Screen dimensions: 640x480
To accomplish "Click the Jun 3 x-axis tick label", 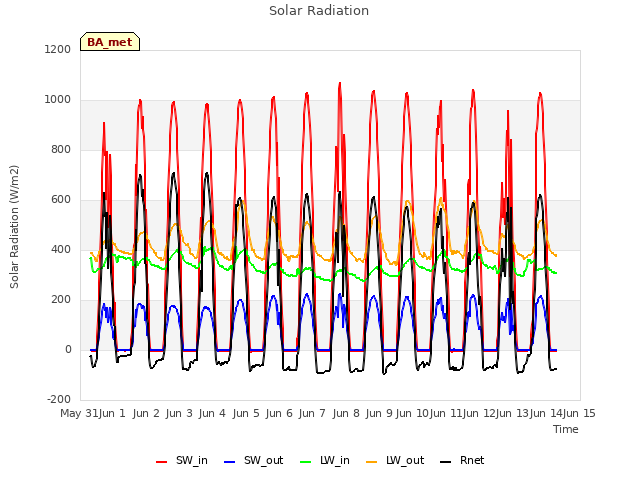I will (179, 413).
